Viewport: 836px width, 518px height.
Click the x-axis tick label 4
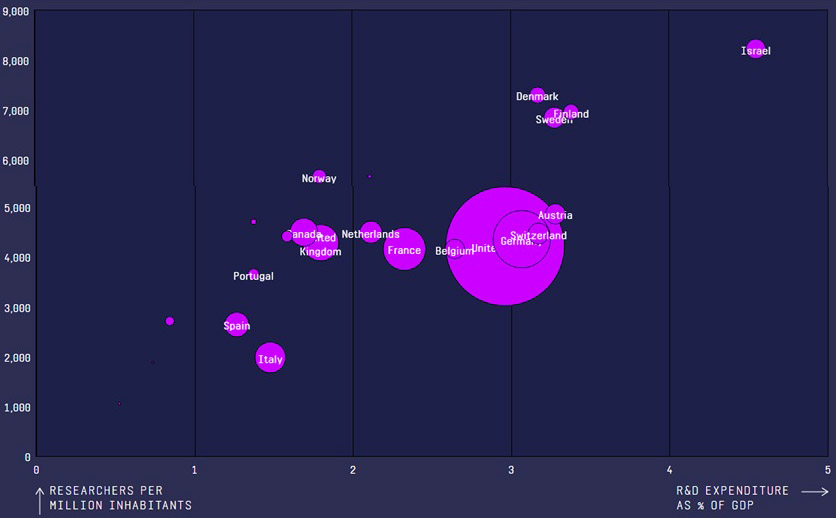(x=669, y=469)
